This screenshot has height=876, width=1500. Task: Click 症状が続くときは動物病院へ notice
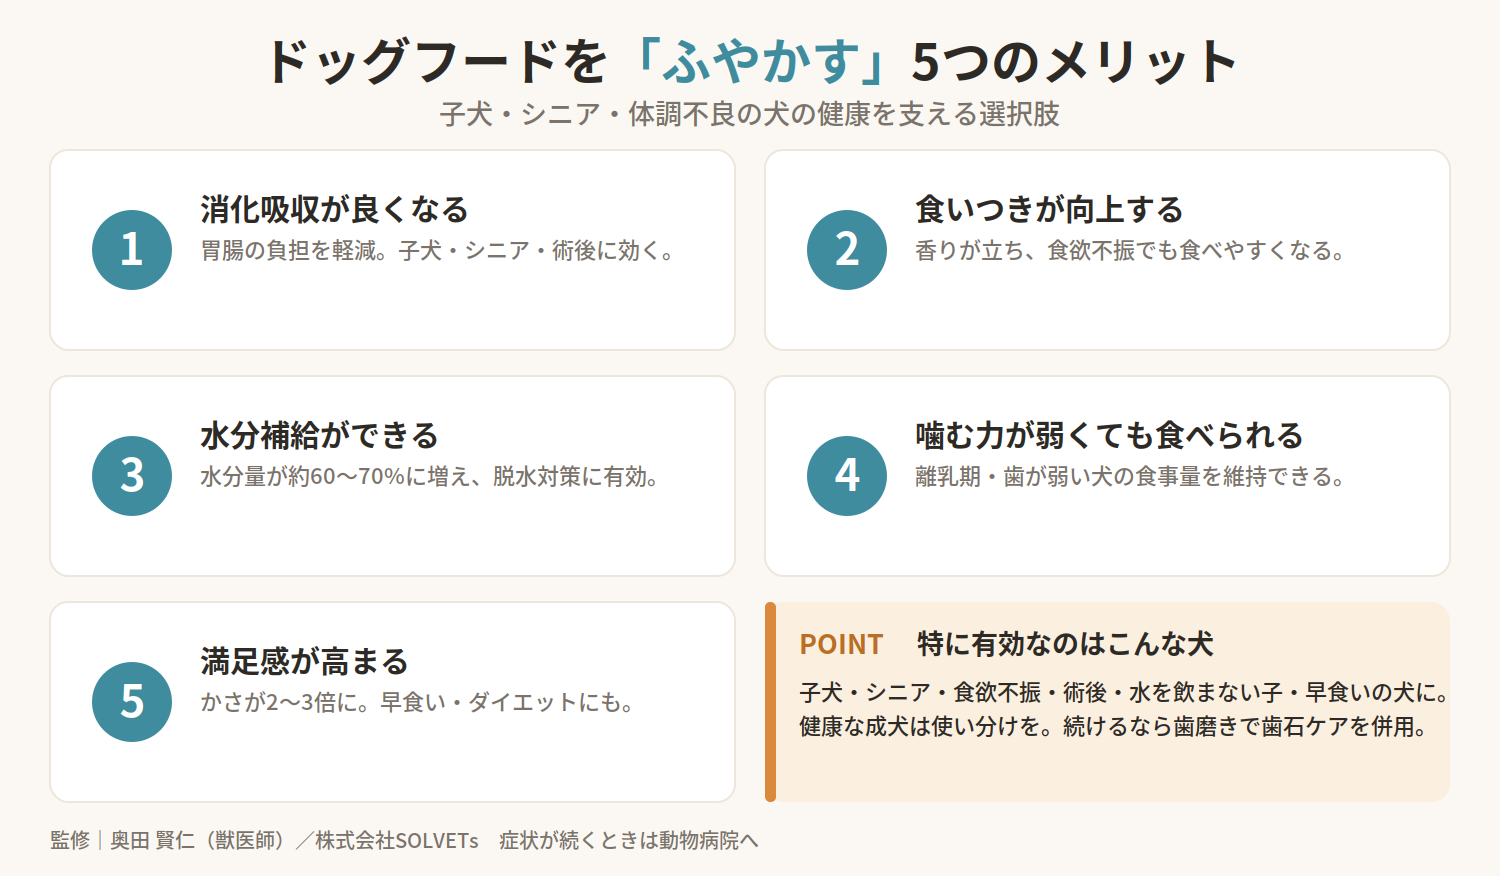point(629,840)
